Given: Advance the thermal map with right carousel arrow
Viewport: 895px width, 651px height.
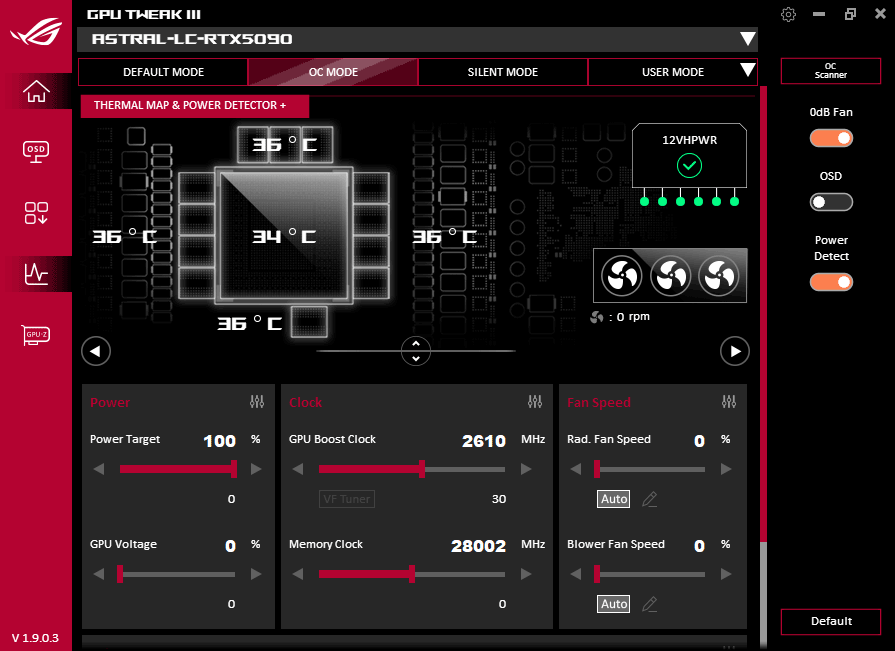Looking at the screenshot, I should coord(735,351).
